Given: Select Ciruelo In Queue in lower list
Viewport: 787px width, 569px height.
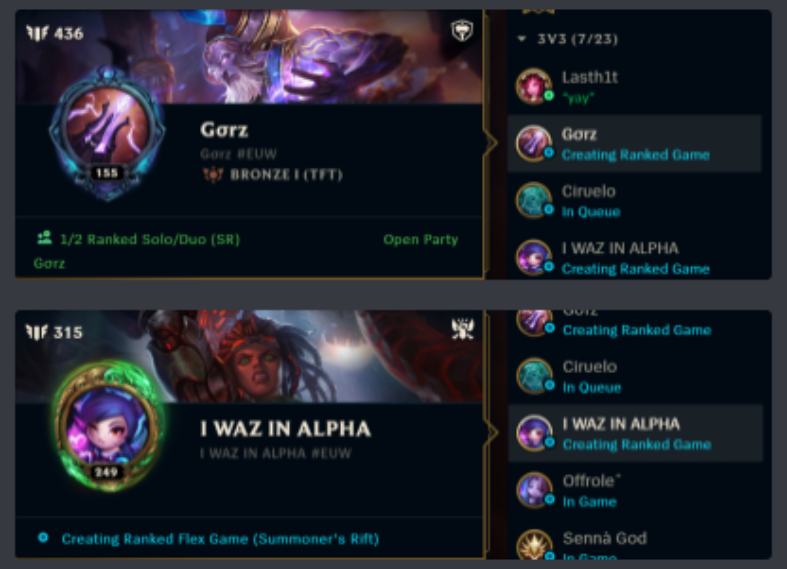Looking at the screenshot, I should [x=635, y=376].
